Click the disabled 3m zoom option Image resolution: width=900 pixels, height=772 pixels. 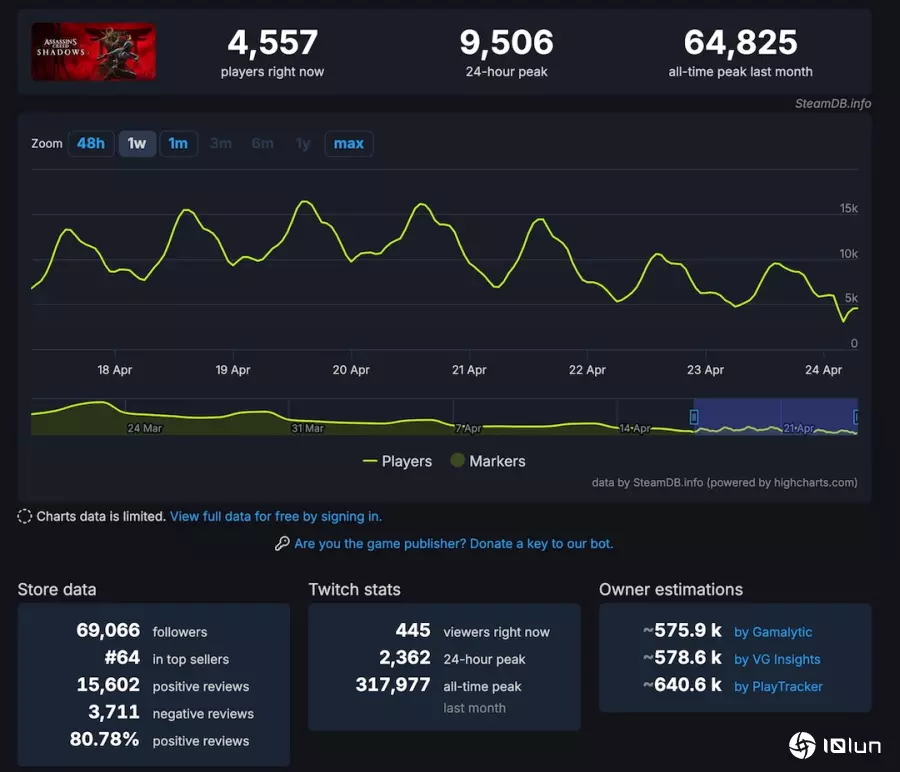pos(221,143)
